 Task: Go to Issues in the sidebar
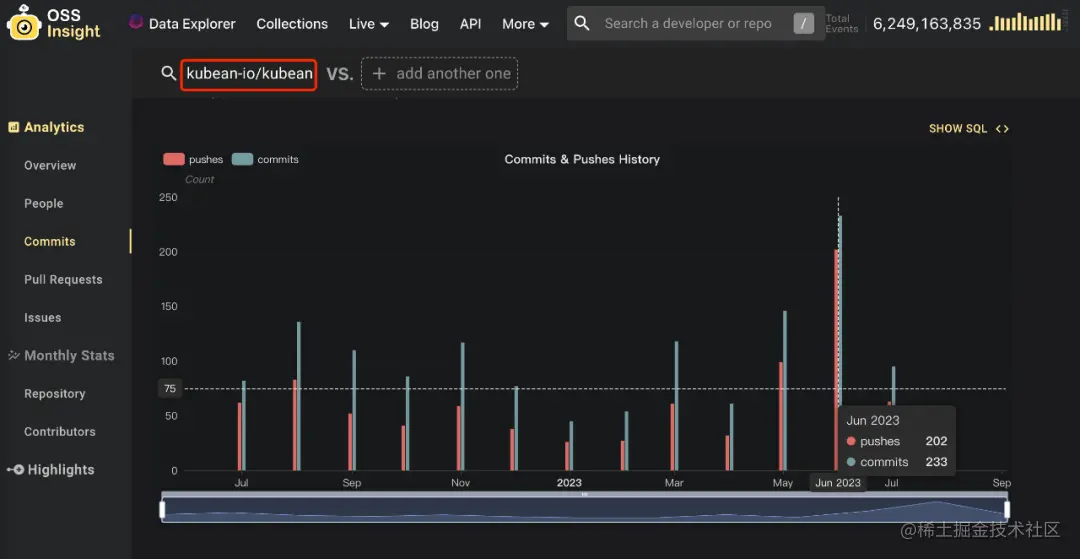click(43, 317)
